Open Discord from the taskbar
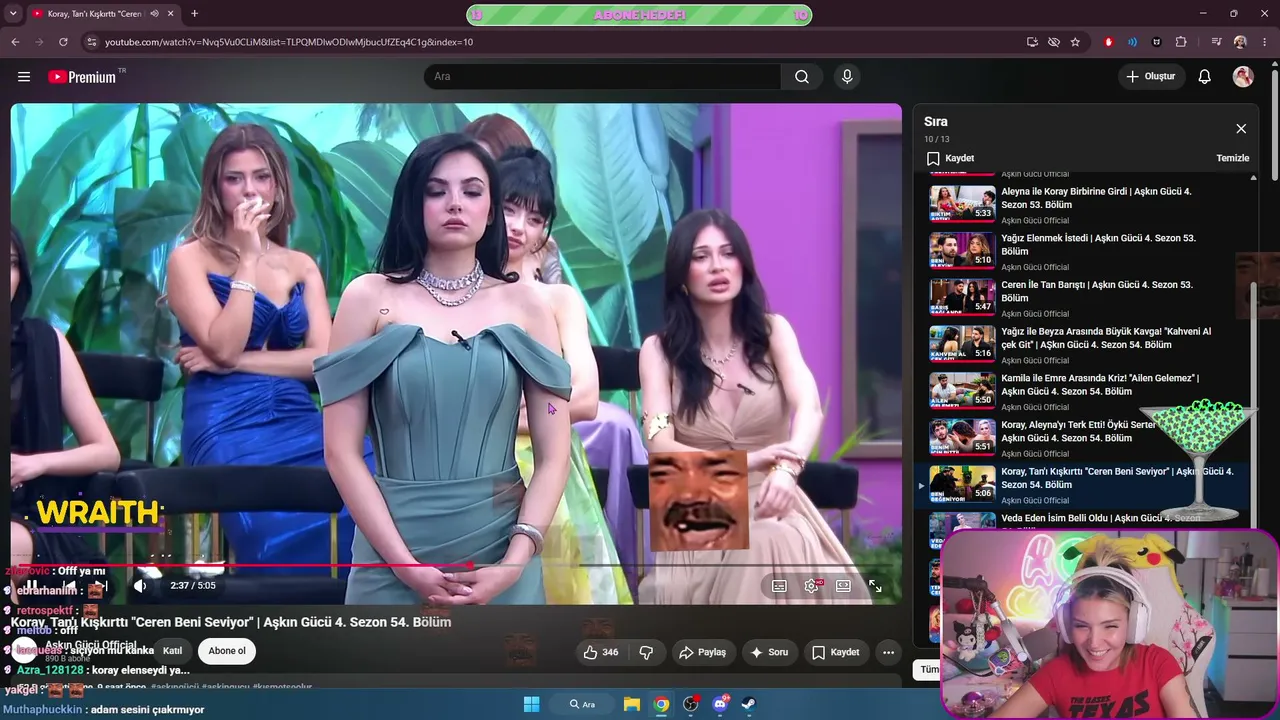The height and width of the screenshot is (720, 1280). click(720, 704)
